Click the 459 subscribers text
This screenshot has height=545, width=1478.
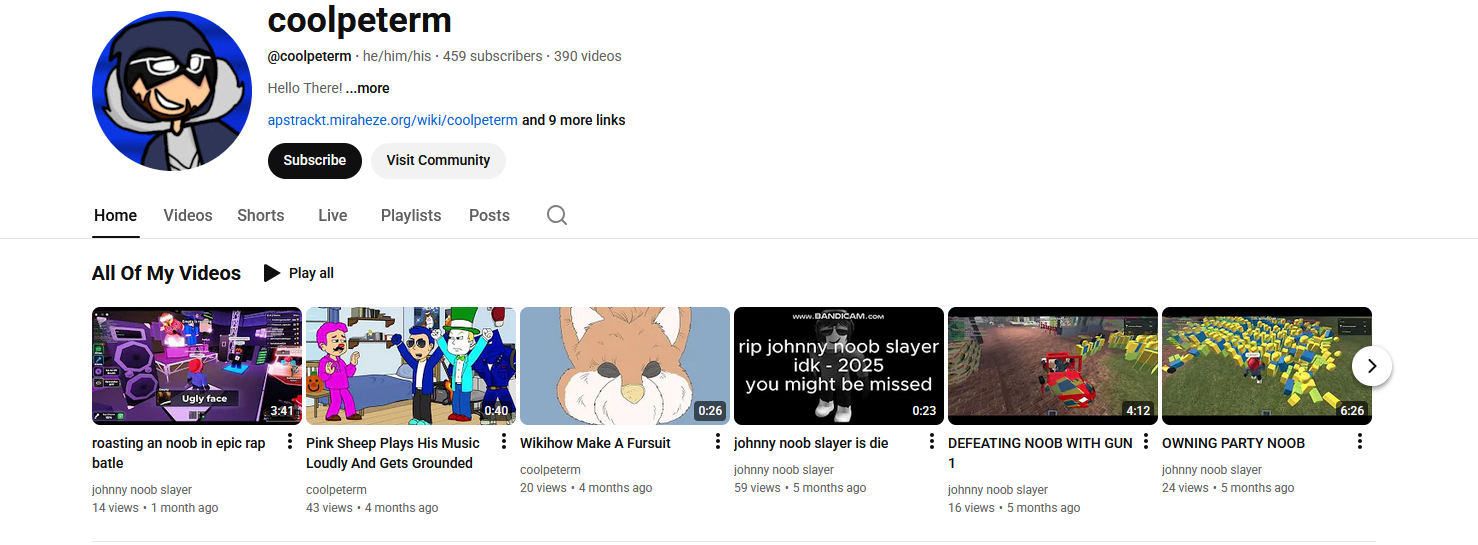click(493, 56)
